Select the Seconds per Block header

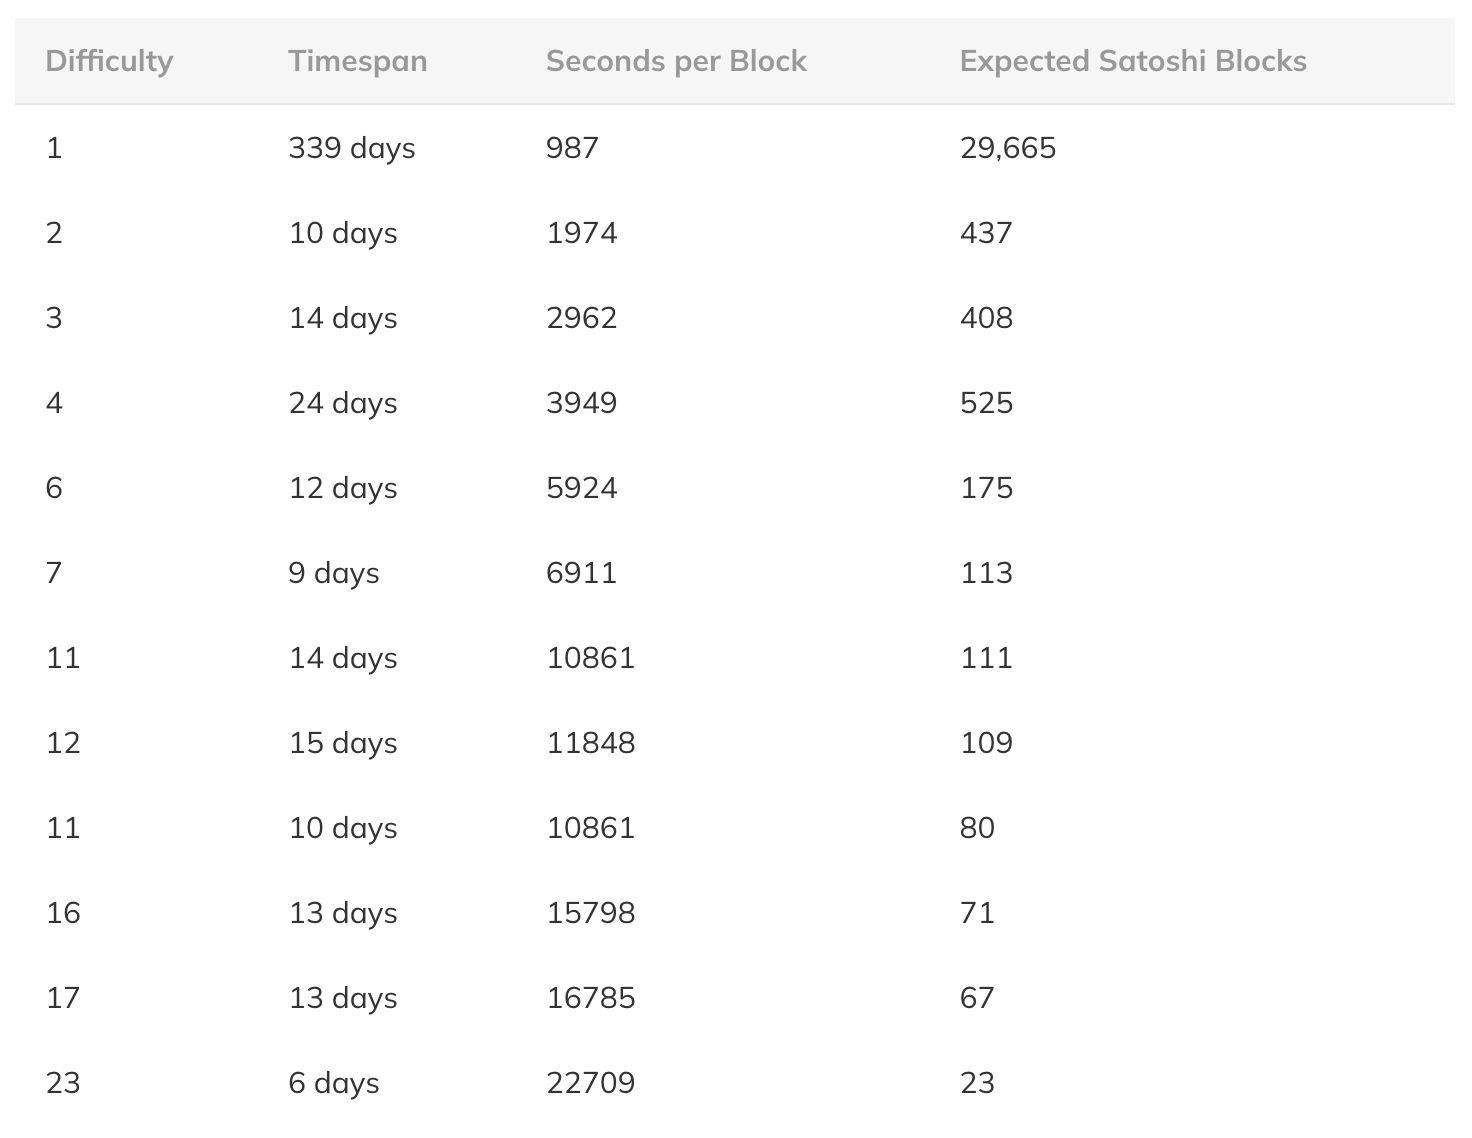click(676, 61)
